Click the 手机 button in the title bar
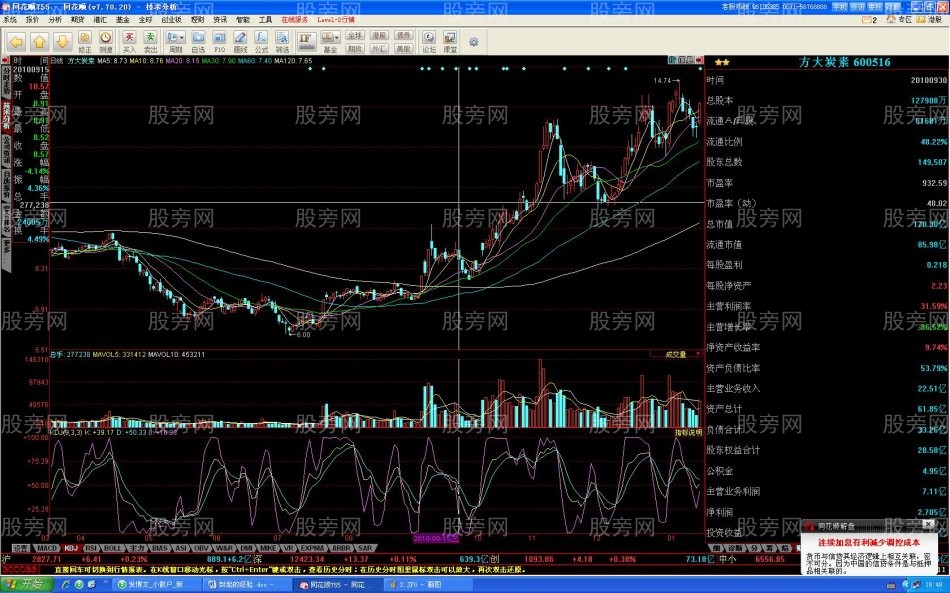This screenshot has width=950, height=593. (839, 7)
